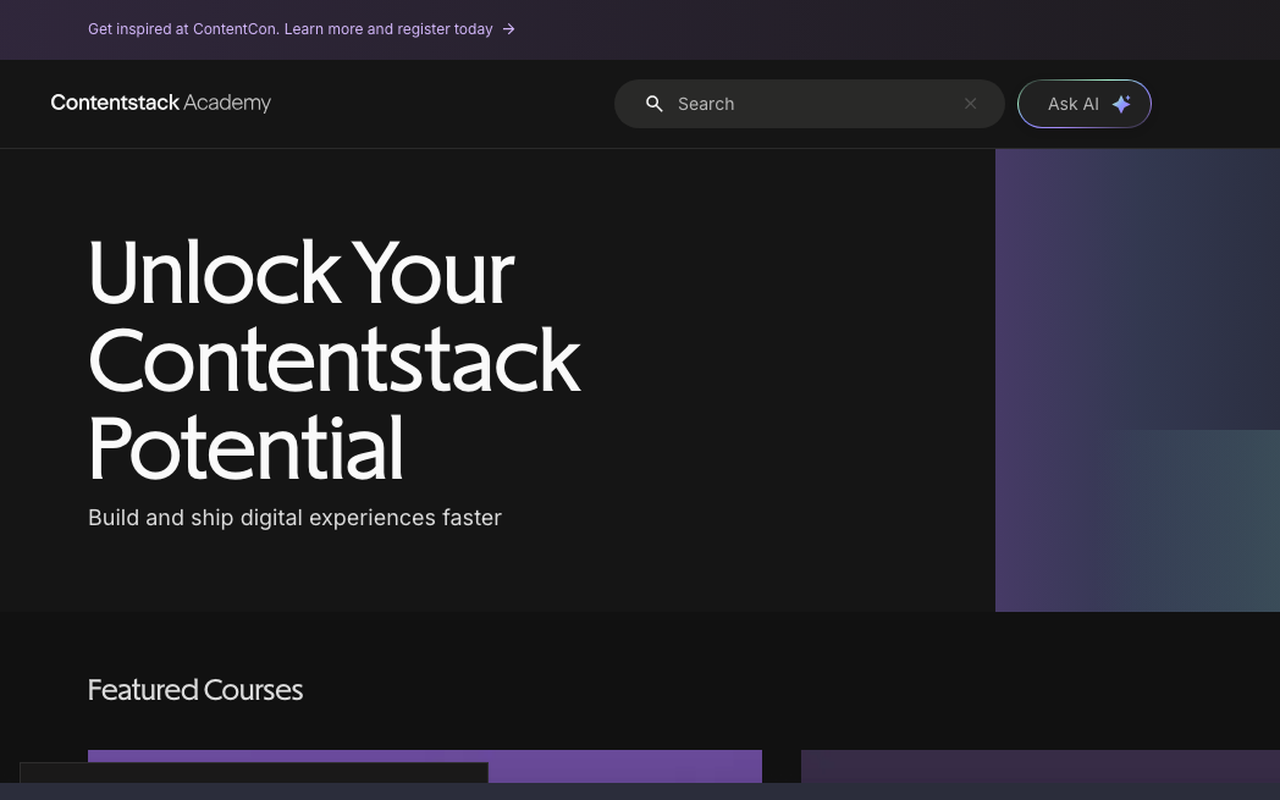Clear search with the X icon
The height and width of the screenshot is (800, 1280).
[x=970, y=104]
